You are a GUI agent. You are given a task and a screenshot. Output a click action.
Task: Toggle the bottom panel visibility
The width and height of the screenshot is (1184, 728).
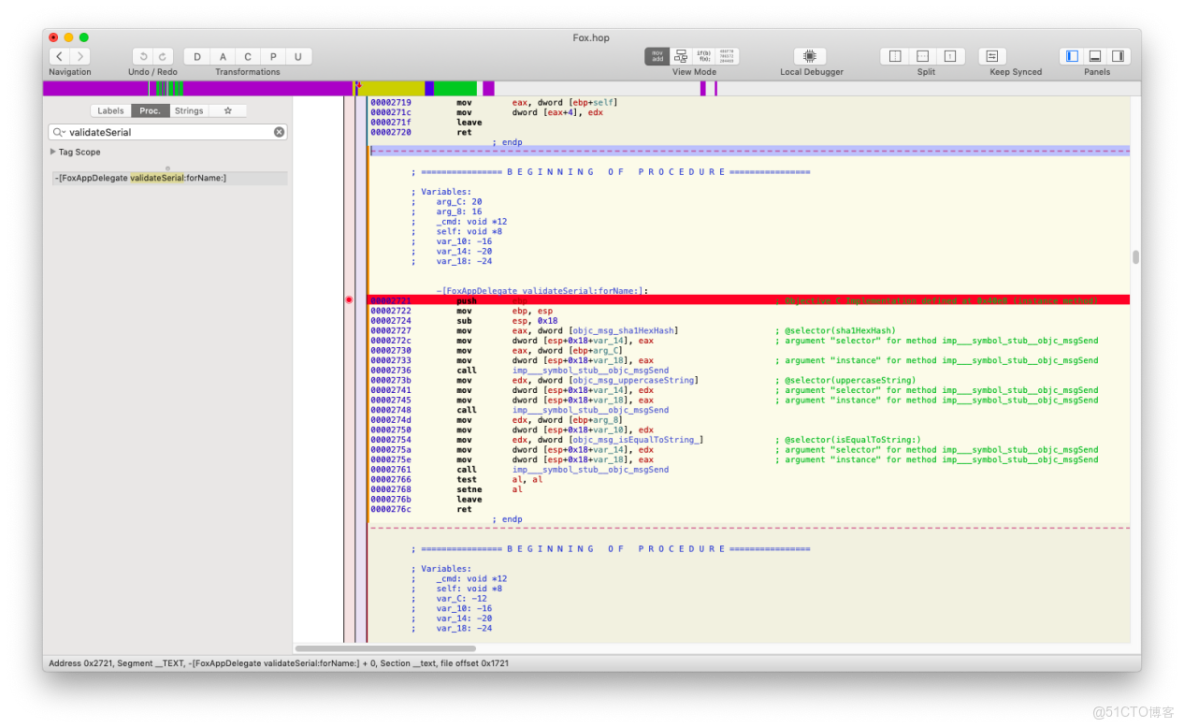click(x=1096, y=56)
